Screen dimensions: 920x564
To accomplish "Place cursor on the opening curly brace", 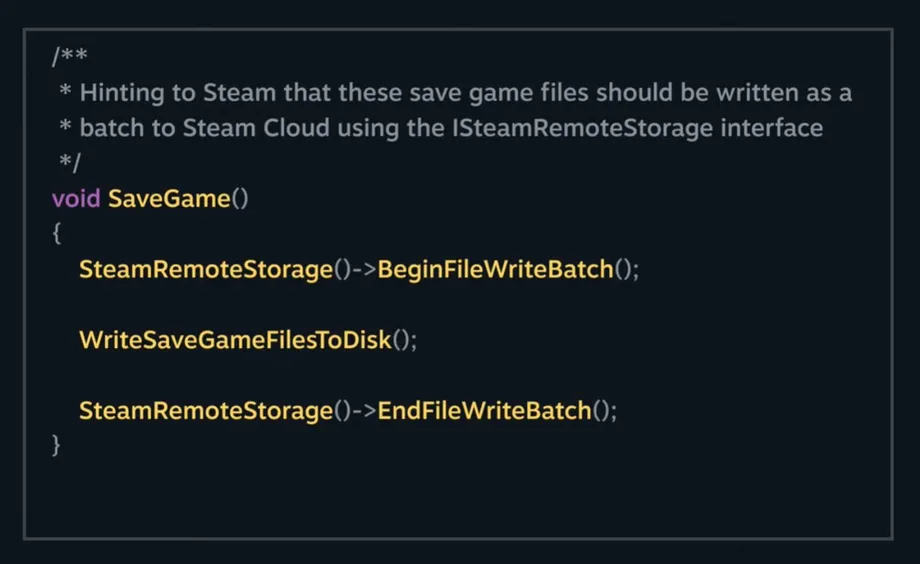I will pyautogui.click(x=56, y=234).
